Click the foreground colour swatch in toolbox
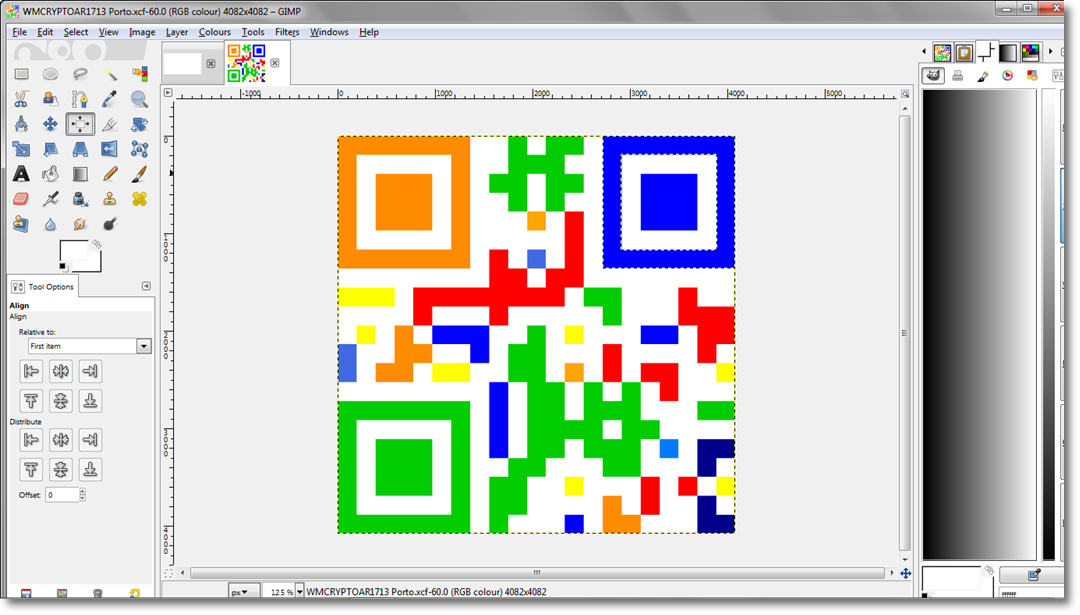 (x=73, y=251)
